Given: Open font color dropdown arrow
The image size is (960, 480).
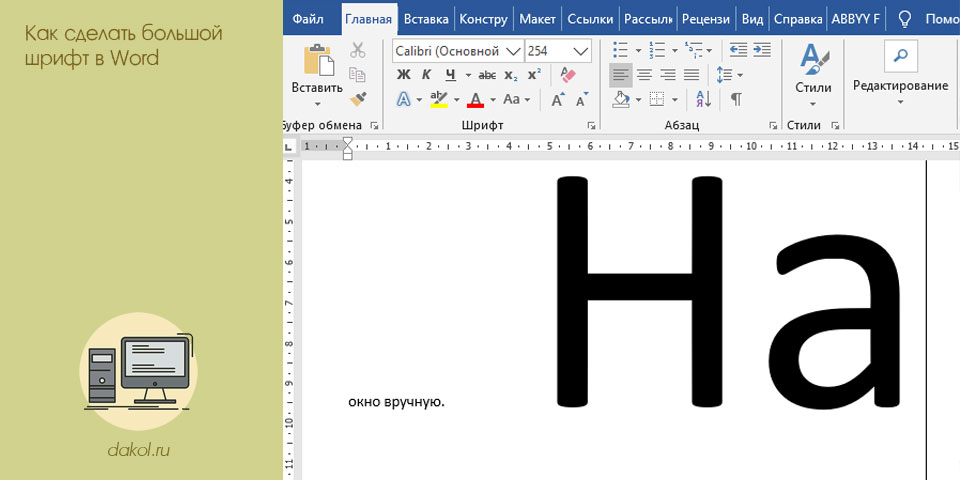Looking at the screenshot, I should point(493,100).
